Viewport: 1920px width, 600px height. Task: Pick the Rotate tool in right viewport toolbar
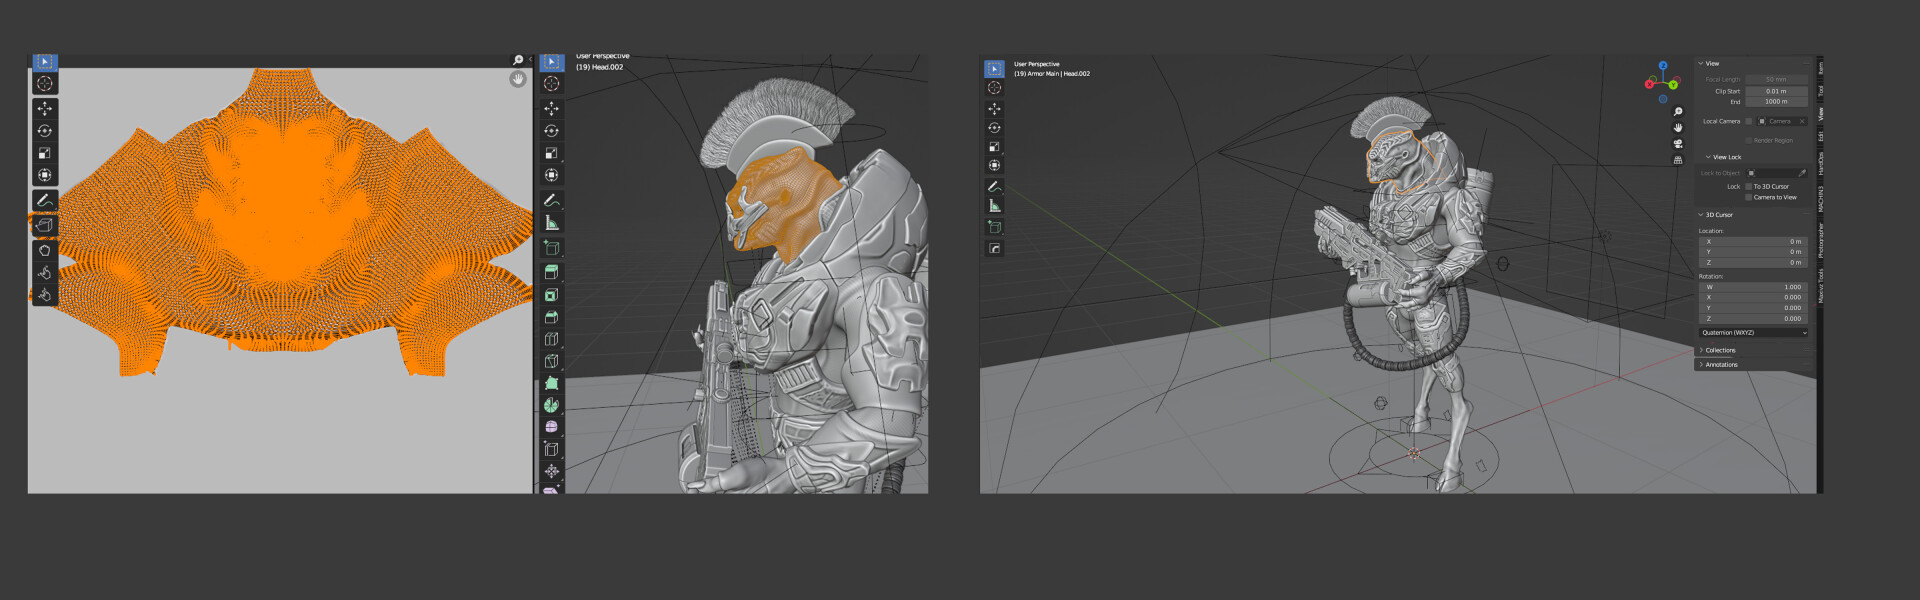pyautogui.click(x=994, y=128)
